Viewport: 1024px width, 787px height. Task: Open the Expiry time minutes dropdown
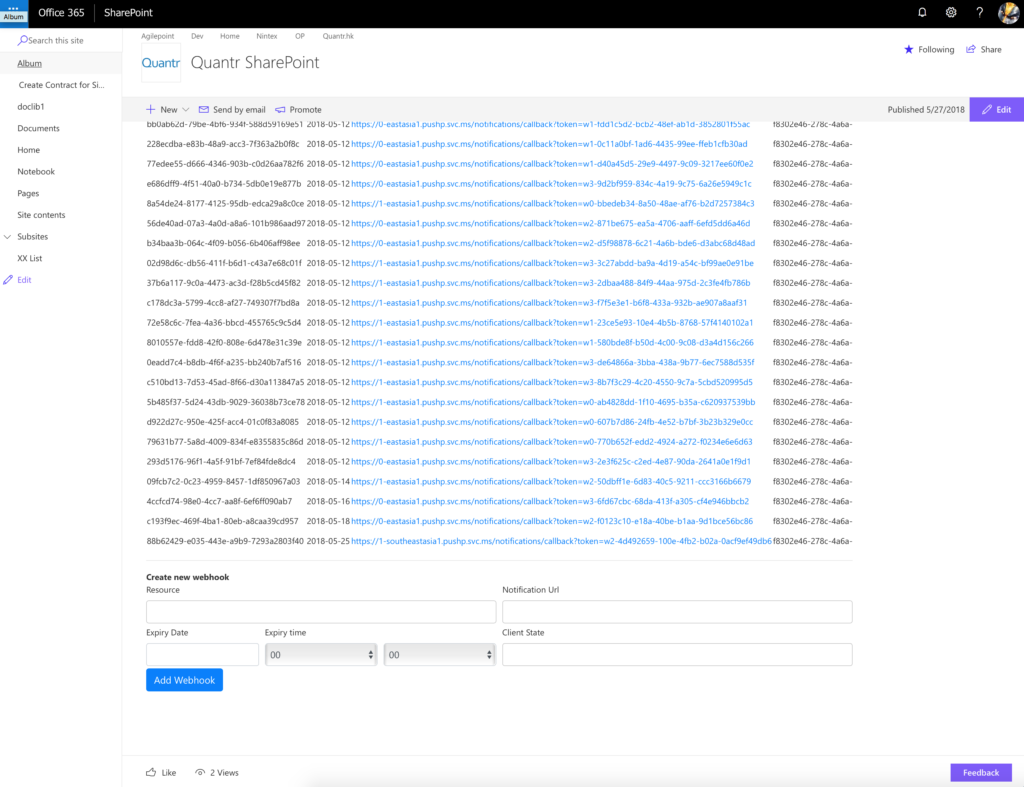440,655
